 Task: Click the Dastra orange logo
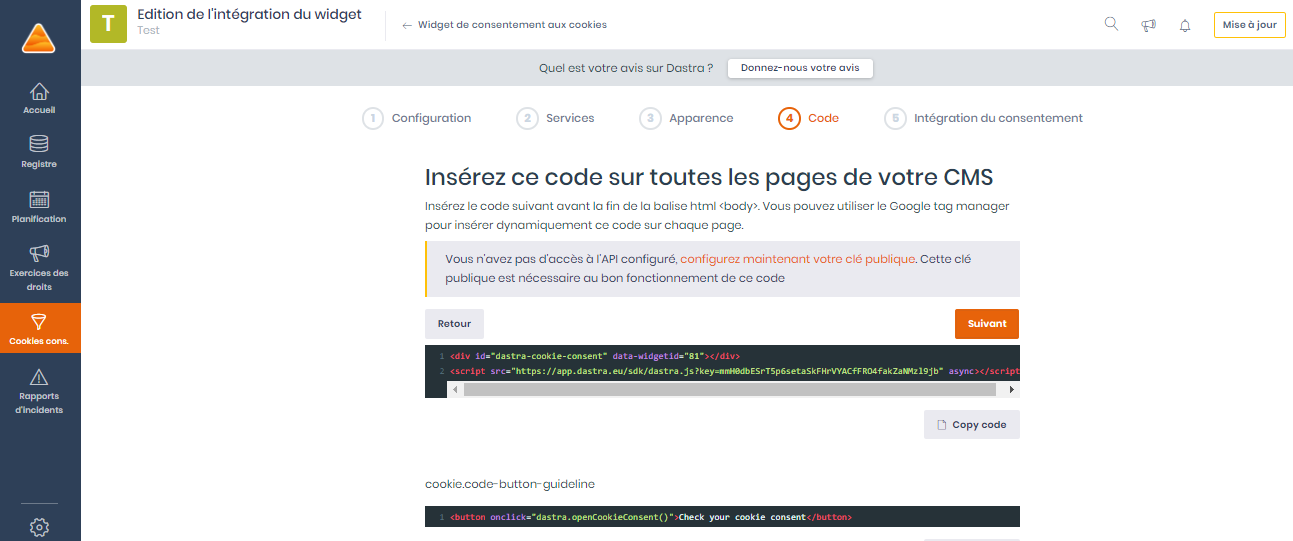point(38,38)
